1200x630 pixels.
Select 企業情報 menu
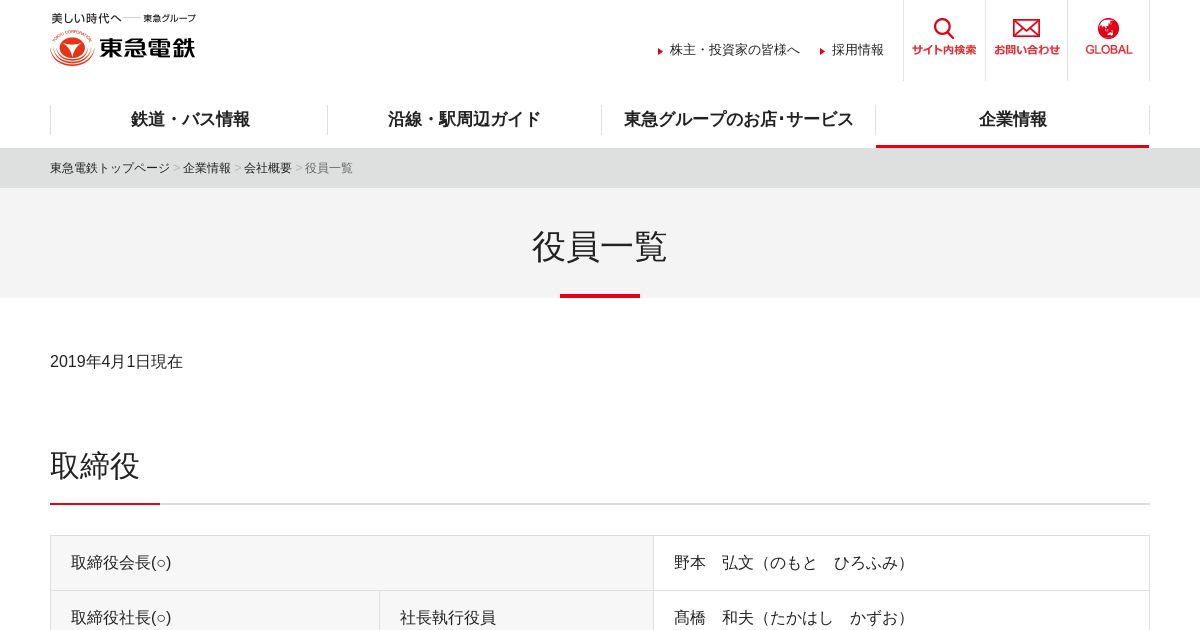click(x=1012, y=120)
